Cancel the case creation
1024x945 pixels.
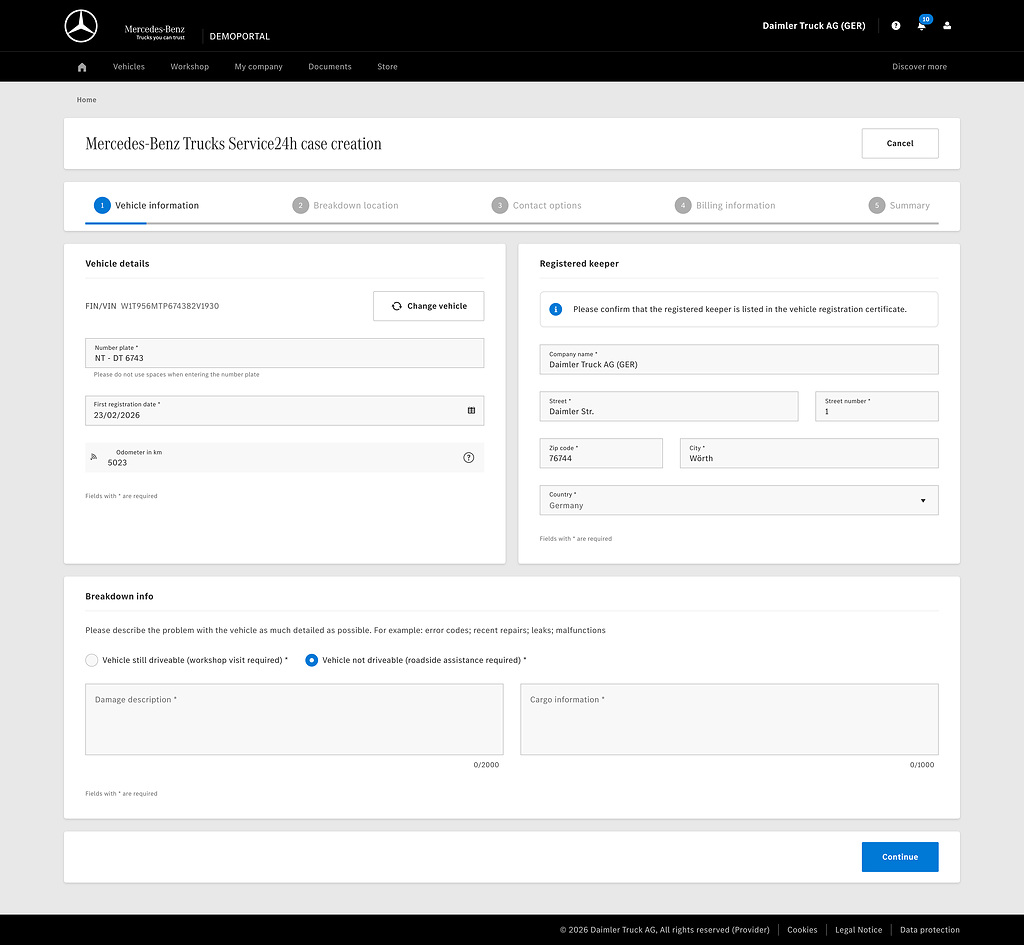[x=900, y=144]
